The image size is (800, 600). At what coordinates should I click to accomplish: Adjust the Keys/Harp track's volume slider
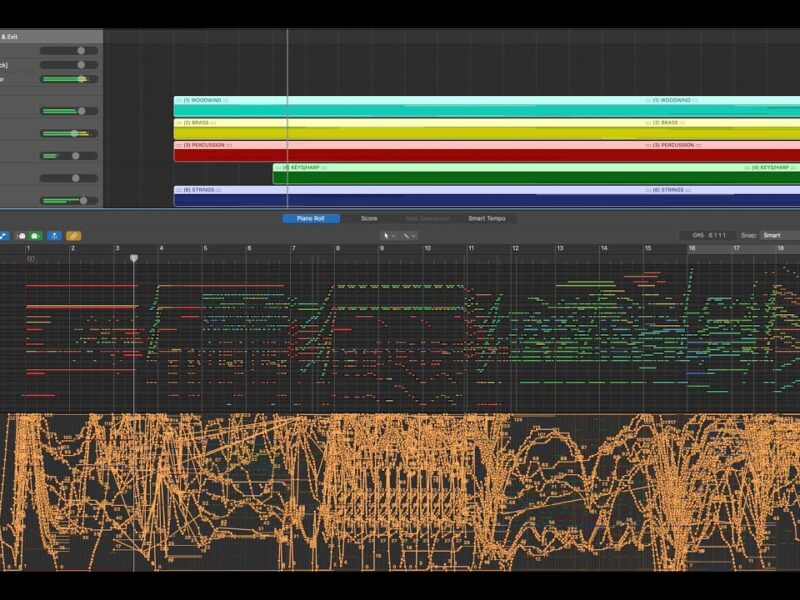69,178
